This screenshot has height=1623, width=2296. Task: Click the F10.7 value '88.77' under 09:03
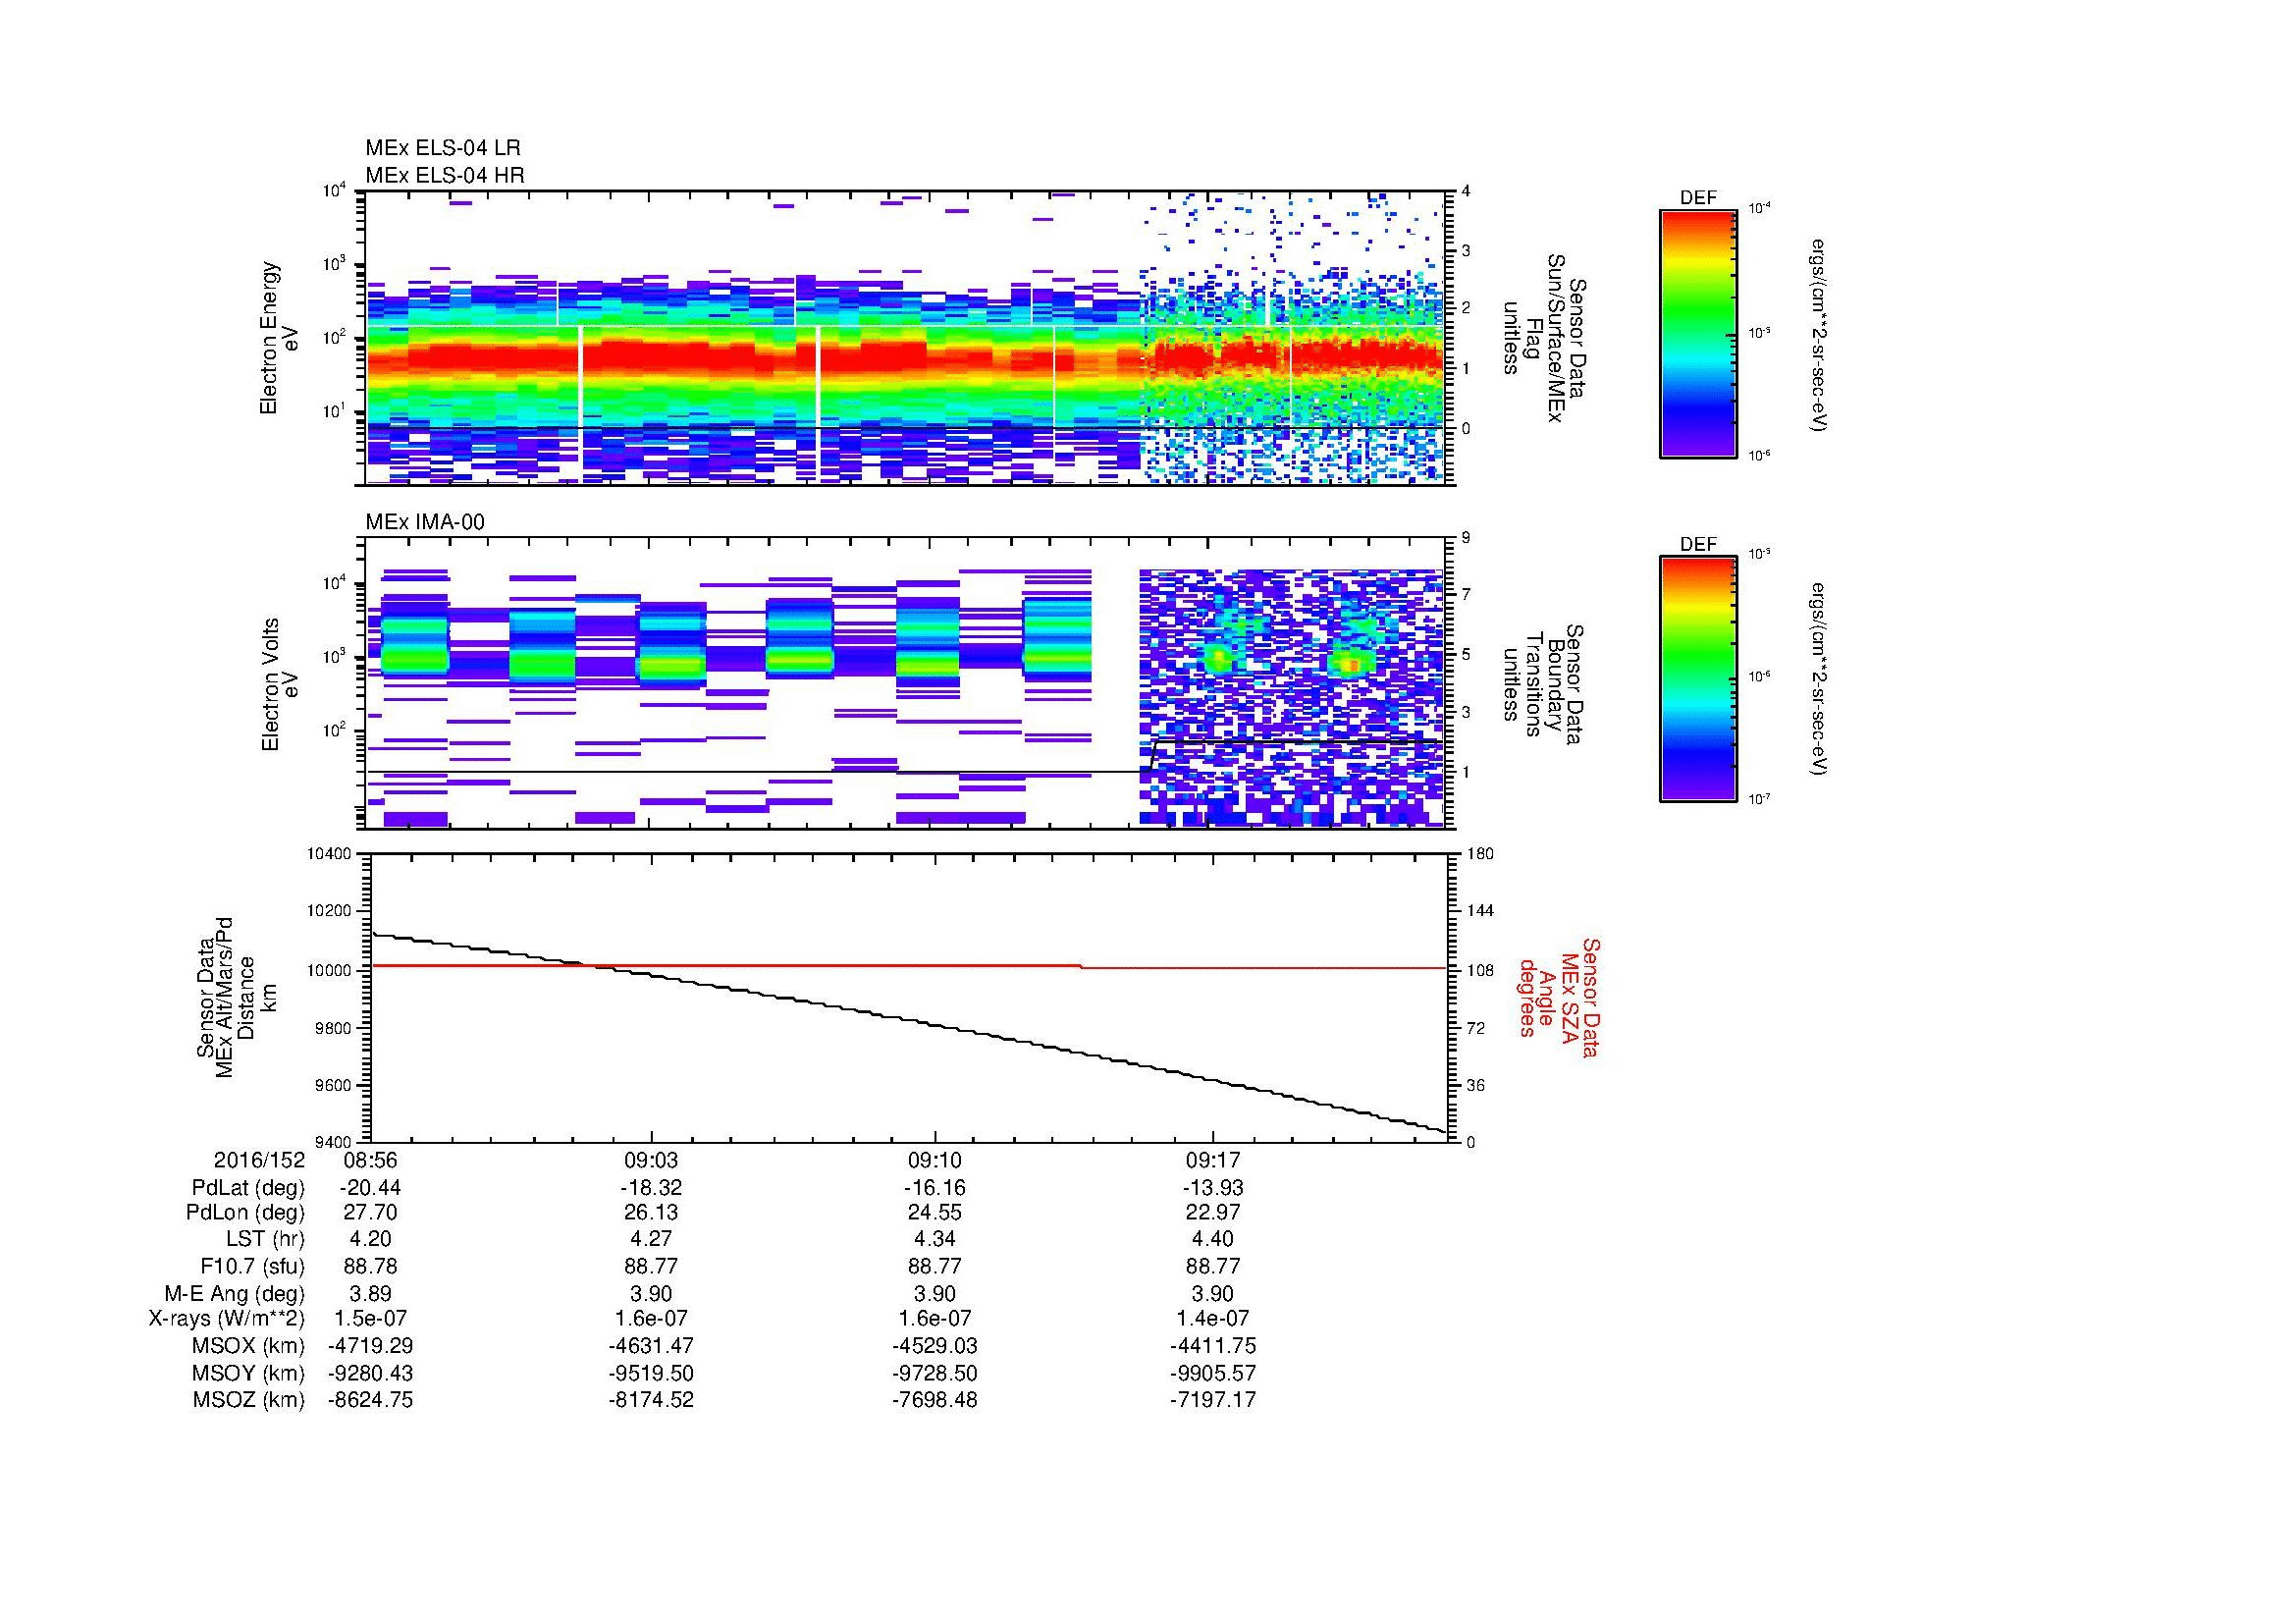[x=651, y=1266]
